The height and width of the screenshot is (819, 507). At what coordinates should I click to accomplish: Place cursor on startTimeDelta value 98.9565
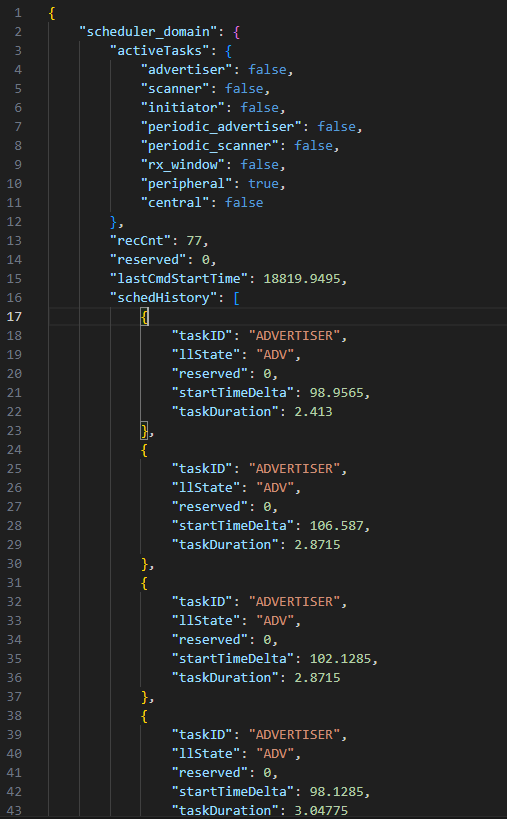336,392
